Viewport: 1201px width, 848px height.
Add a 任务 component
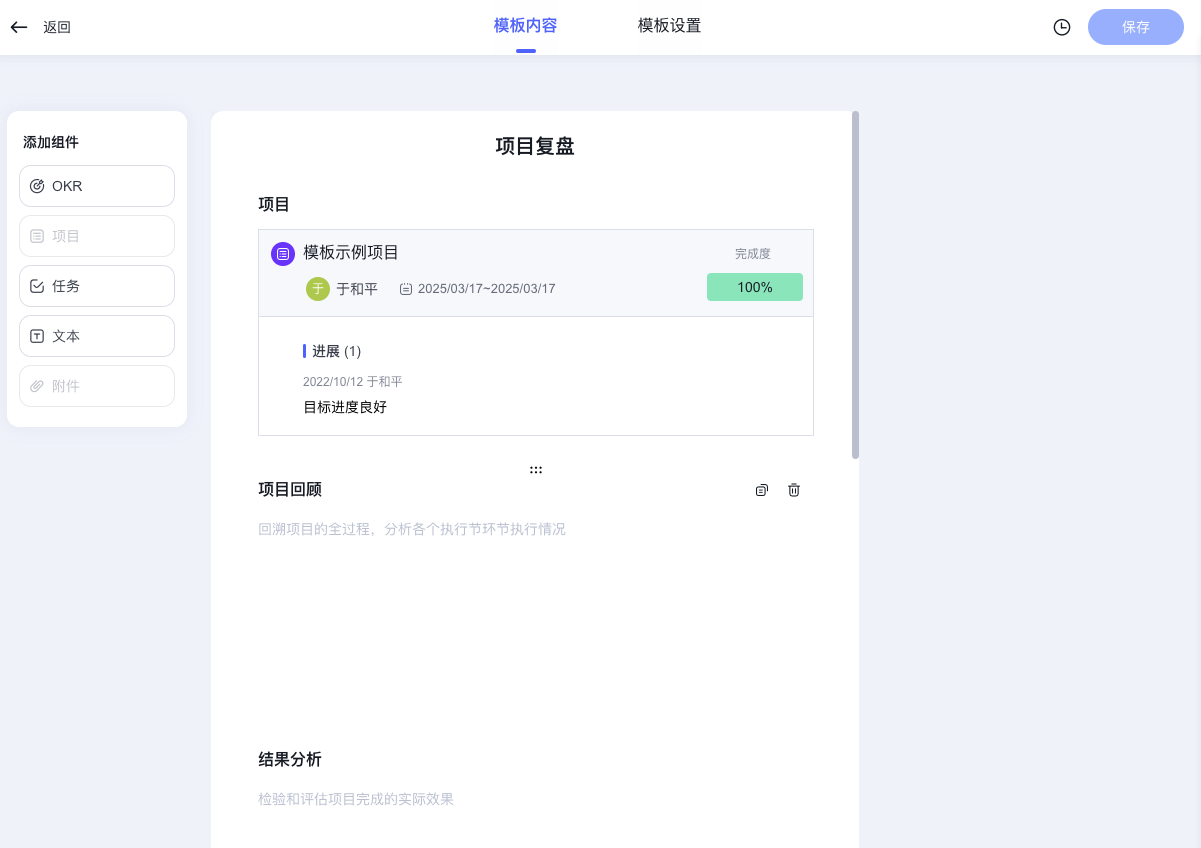(97, 286)
